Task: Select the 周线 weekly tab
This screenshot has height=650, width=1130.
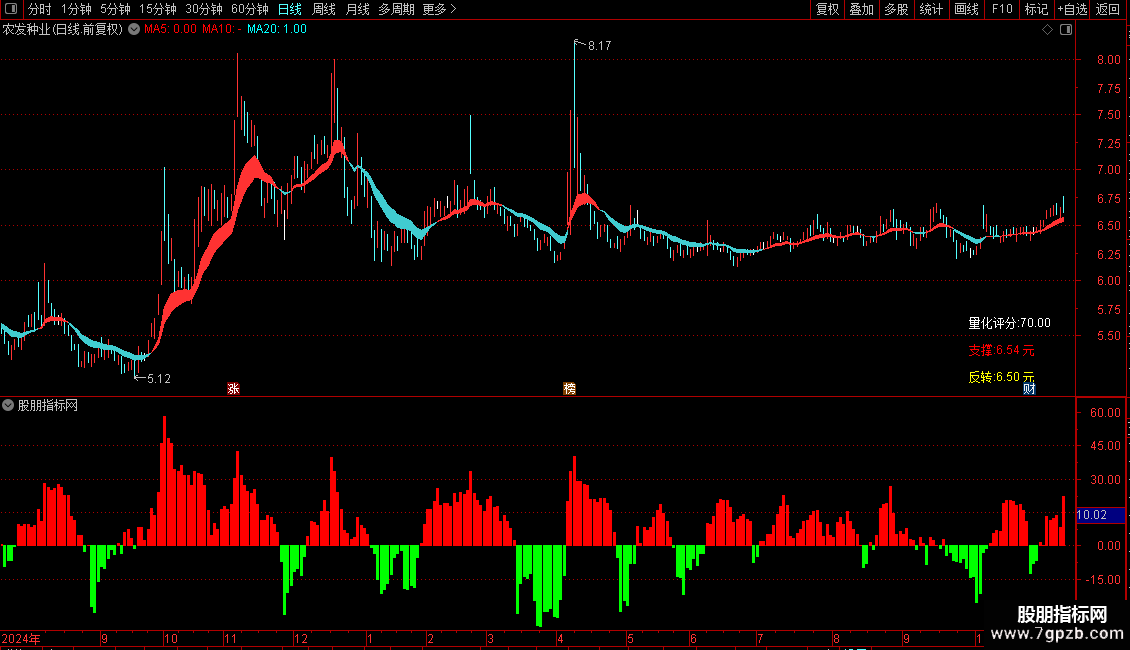Action: coord(324,9)
